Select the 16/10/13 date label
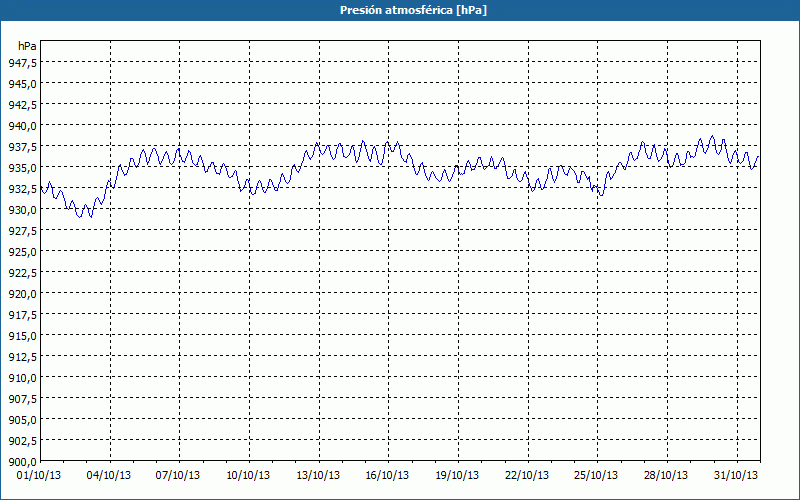 coord(387,476)
